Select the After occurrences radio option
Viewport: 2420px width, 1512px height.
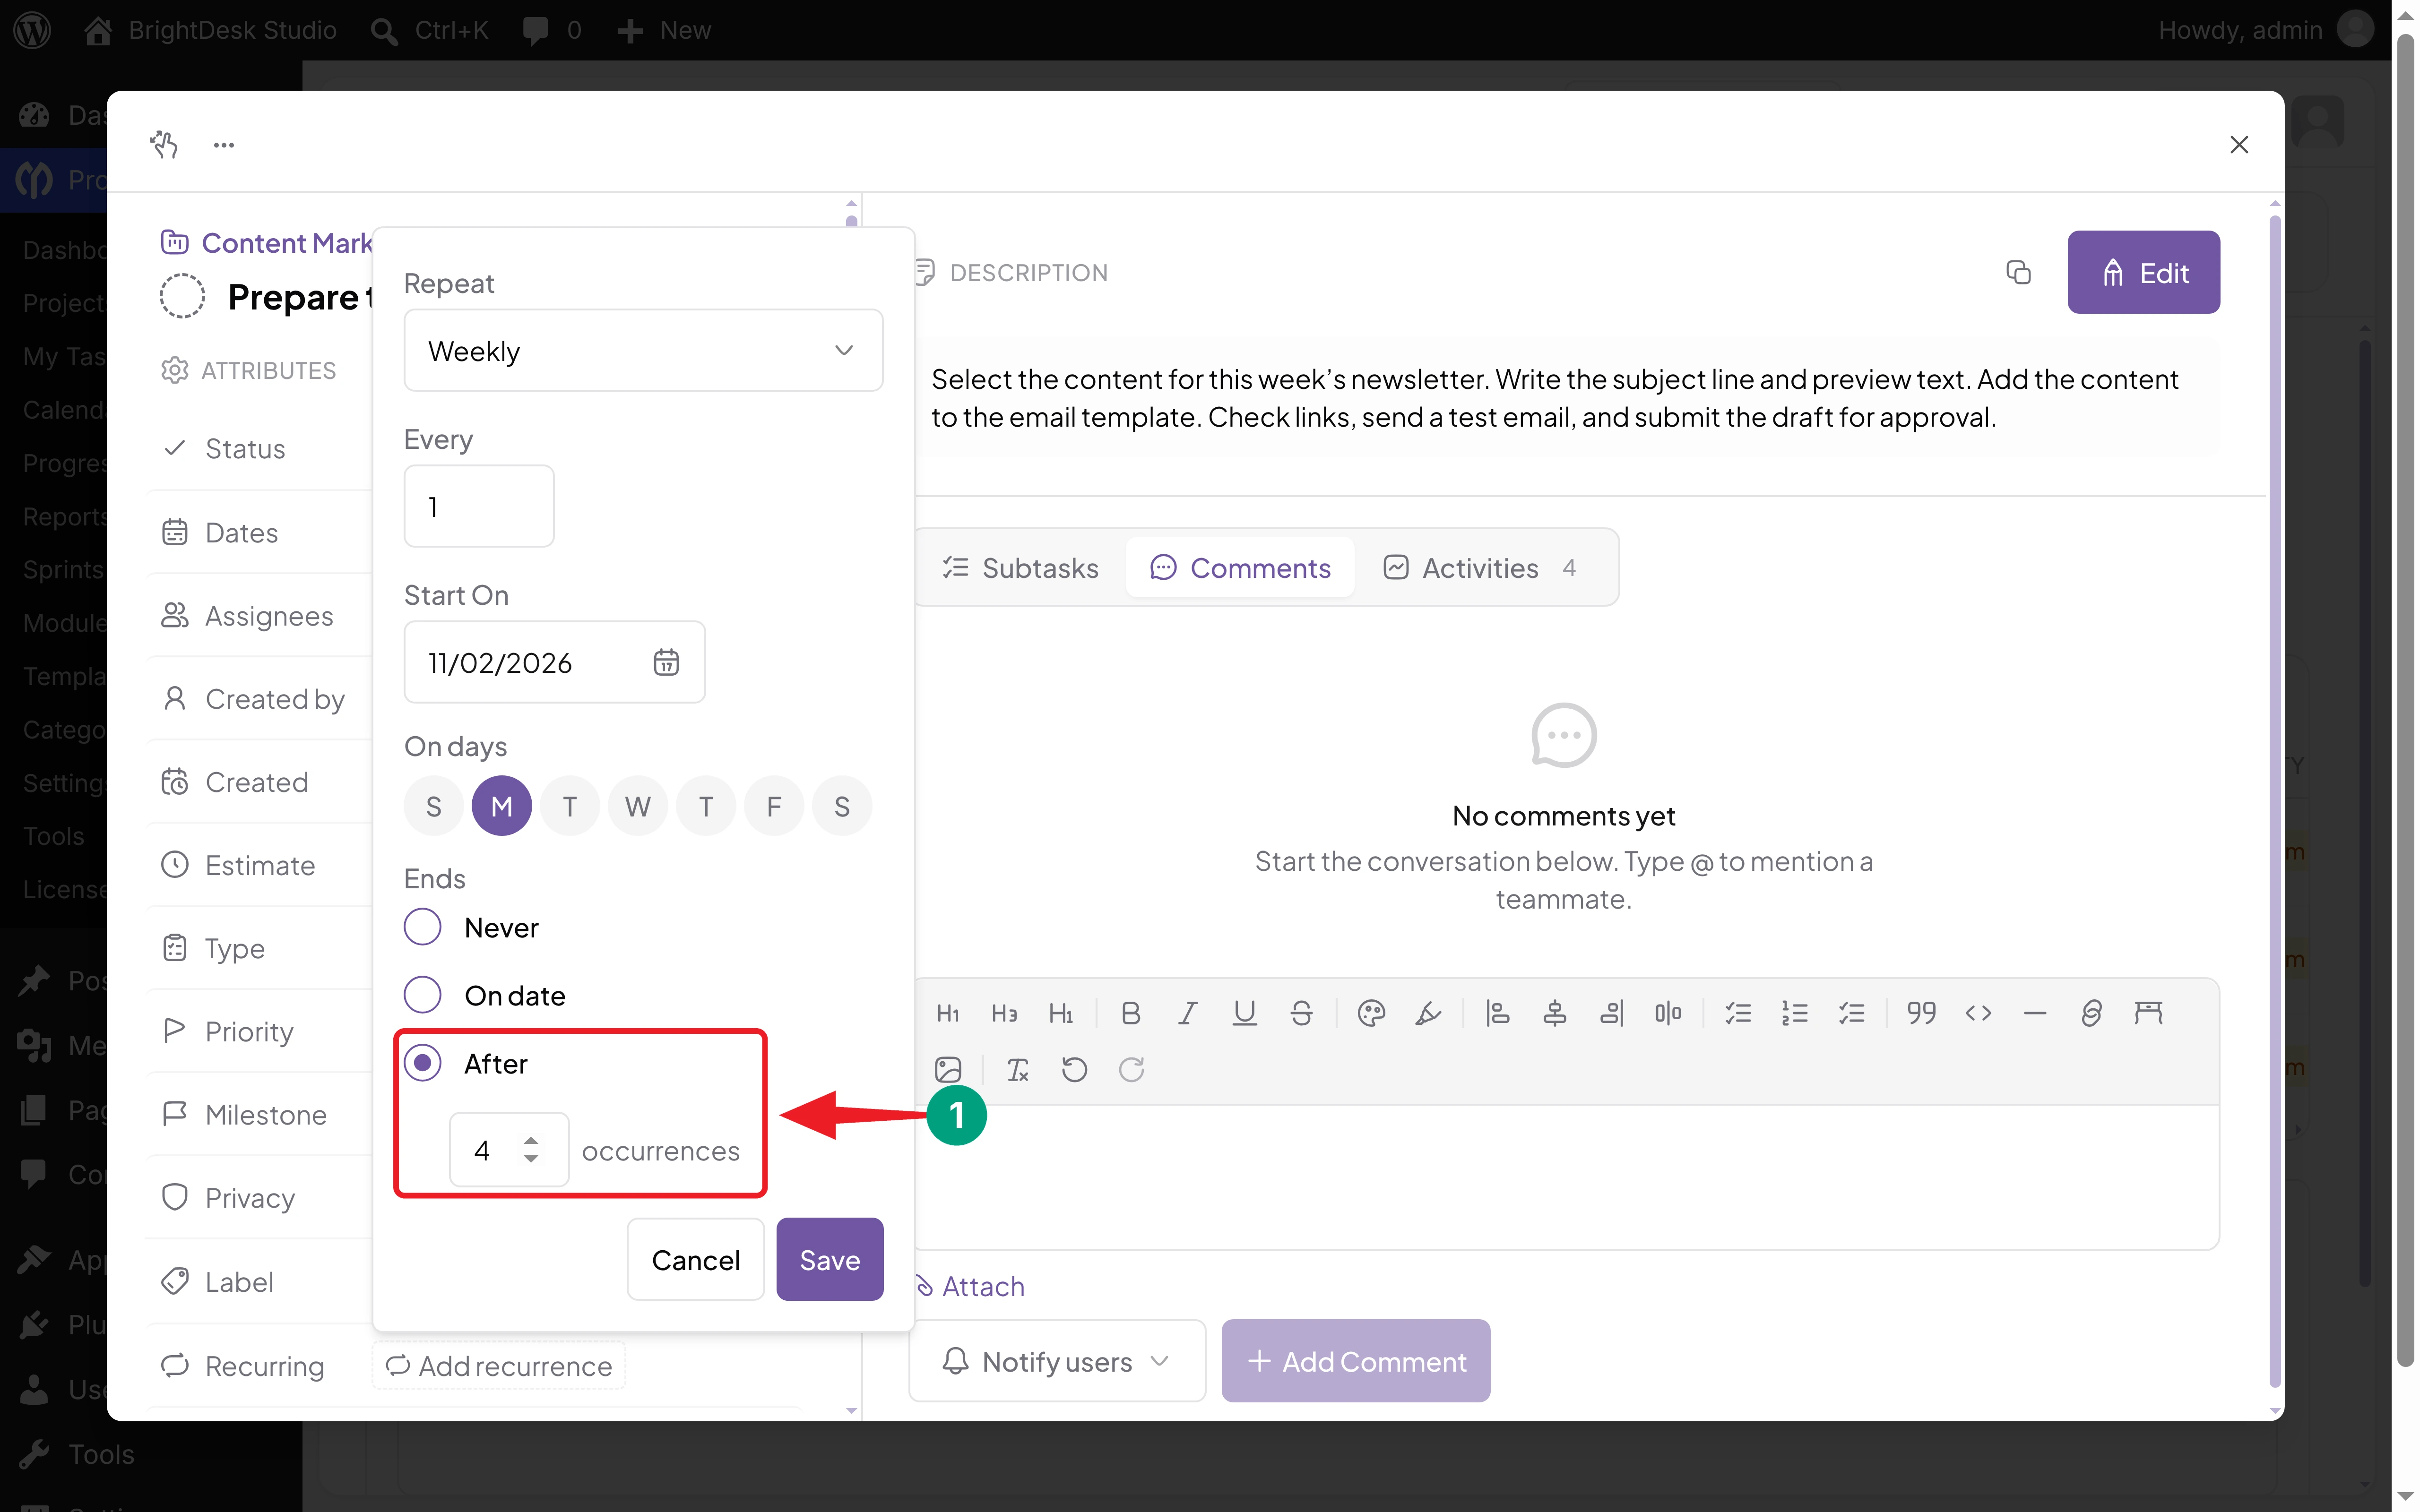click(x=422, y=1063)
